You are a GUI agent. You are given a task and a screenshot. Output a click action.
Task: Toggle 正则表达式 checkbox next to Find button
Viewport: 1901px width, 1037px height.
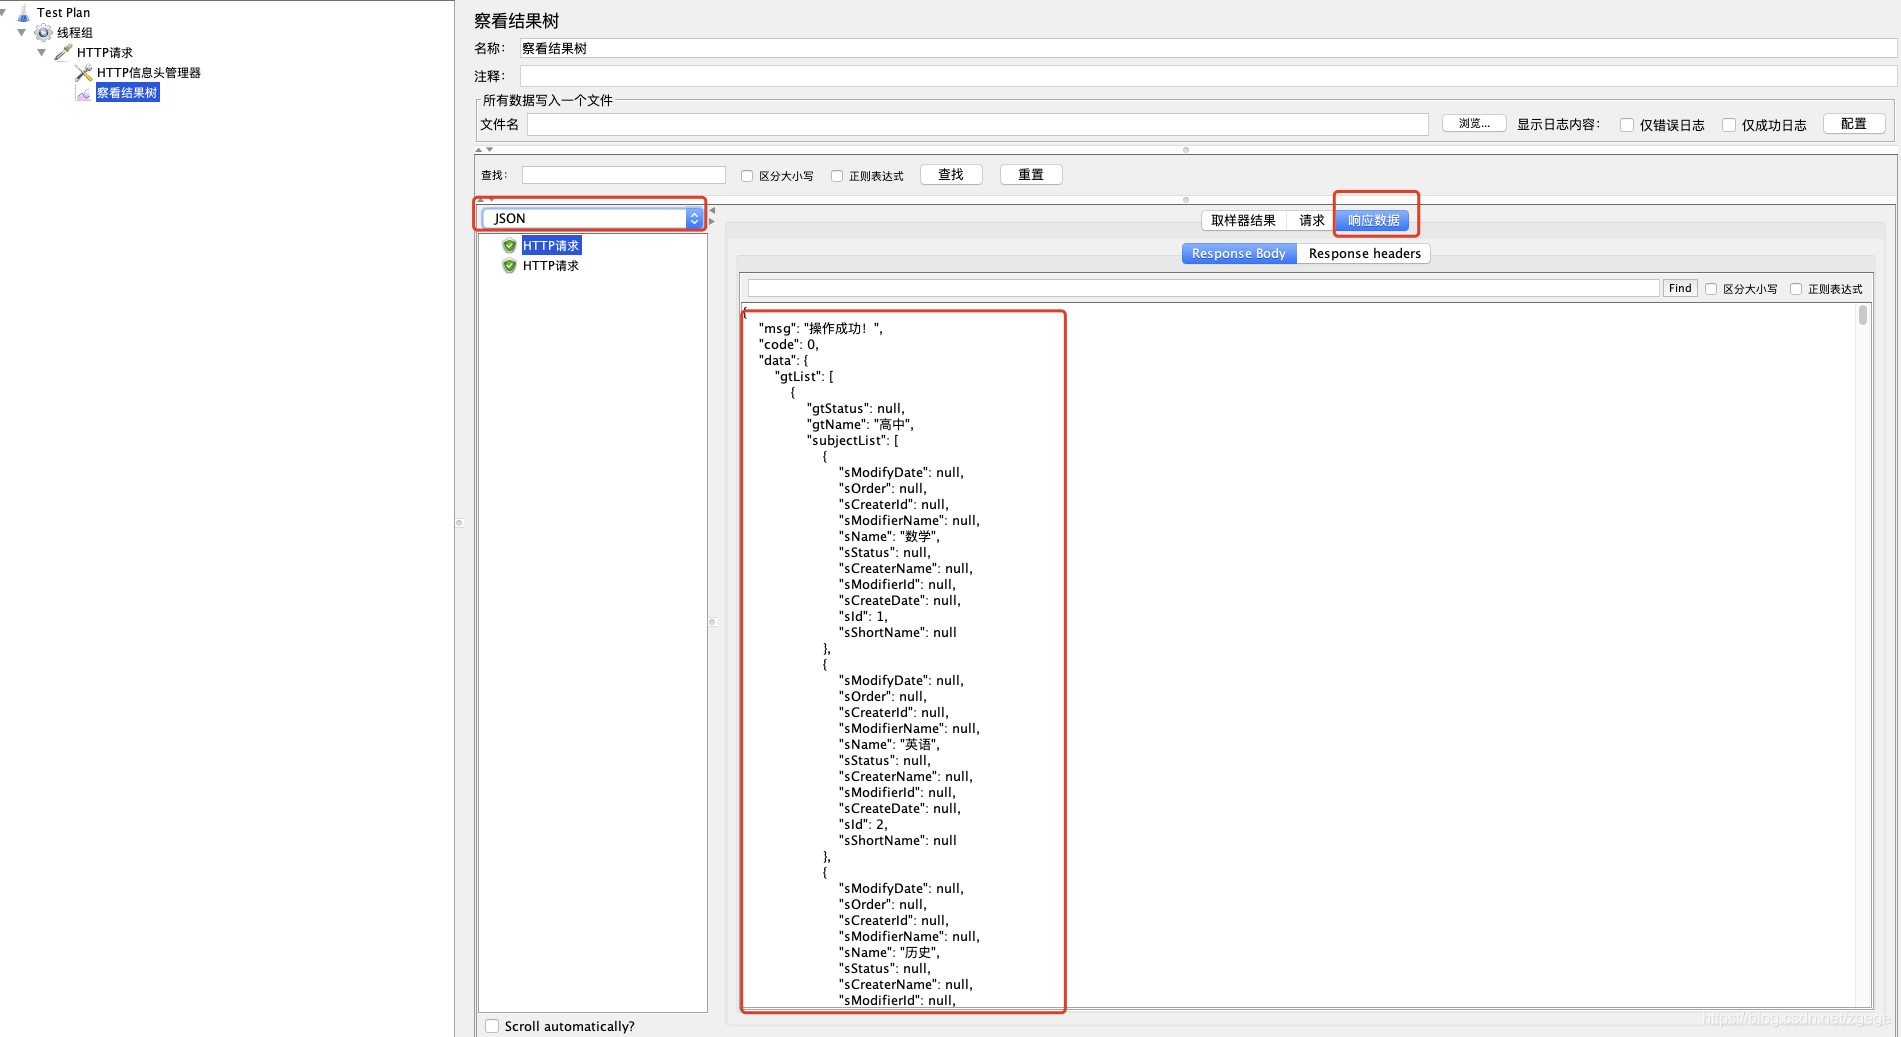point(1796,289)
